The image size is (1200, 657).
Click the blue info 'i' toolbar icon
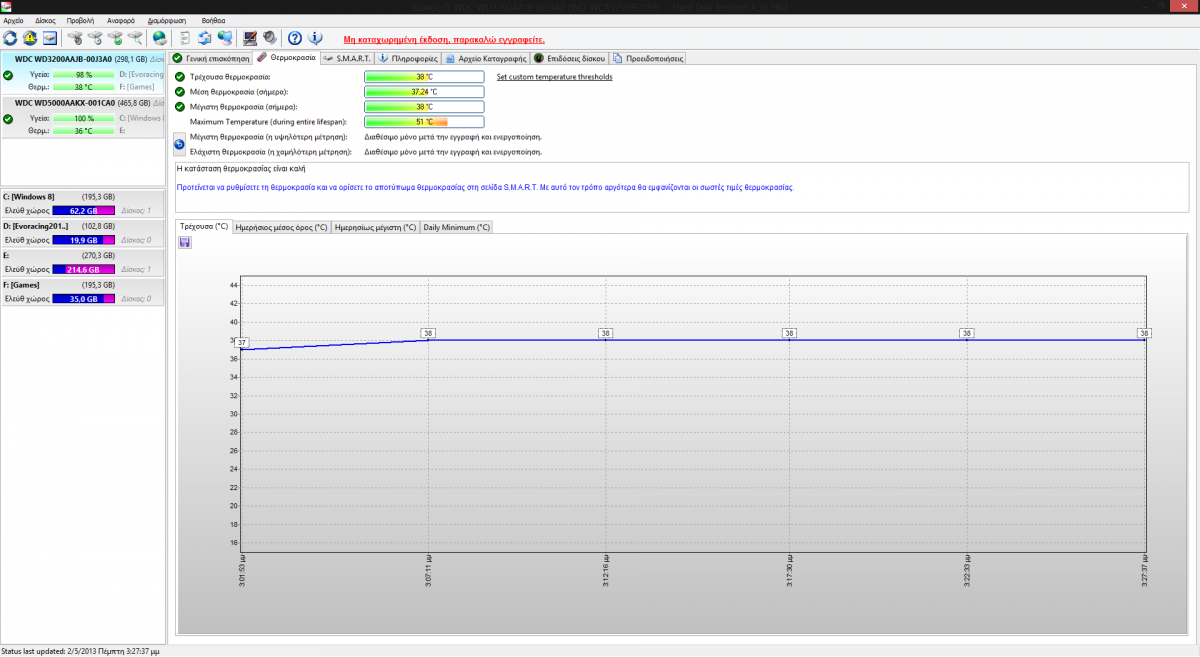(315, 38)
